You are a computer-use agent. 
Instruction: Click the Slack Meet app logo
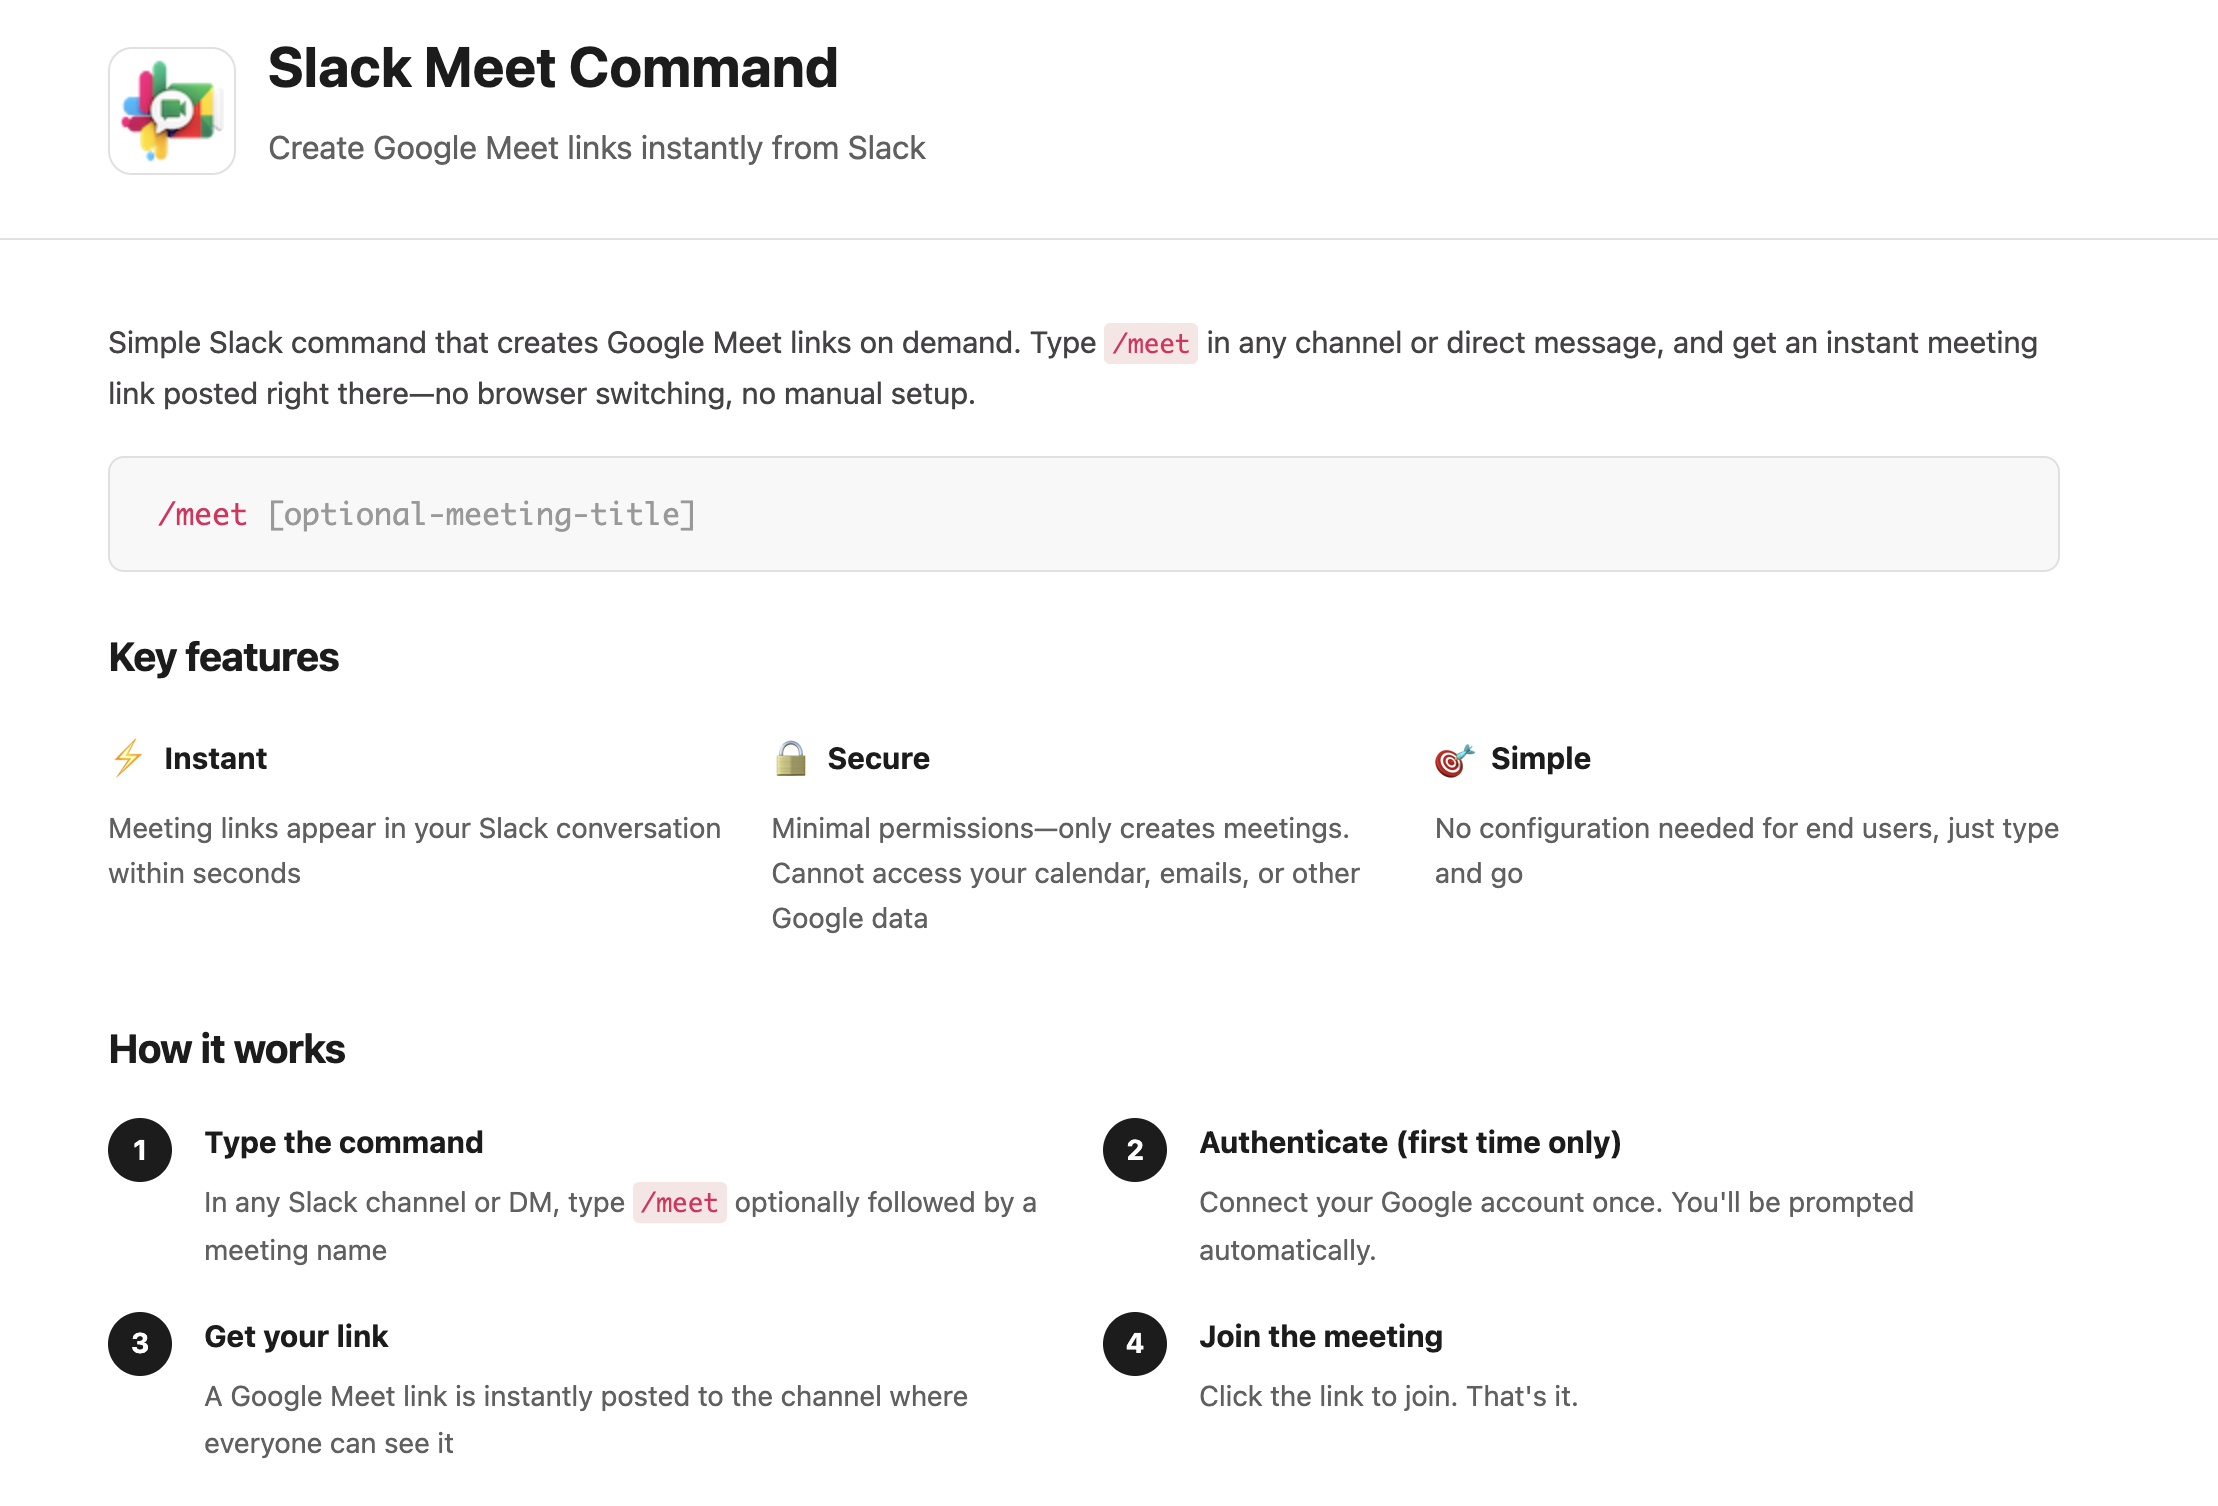tap(172, 111)
